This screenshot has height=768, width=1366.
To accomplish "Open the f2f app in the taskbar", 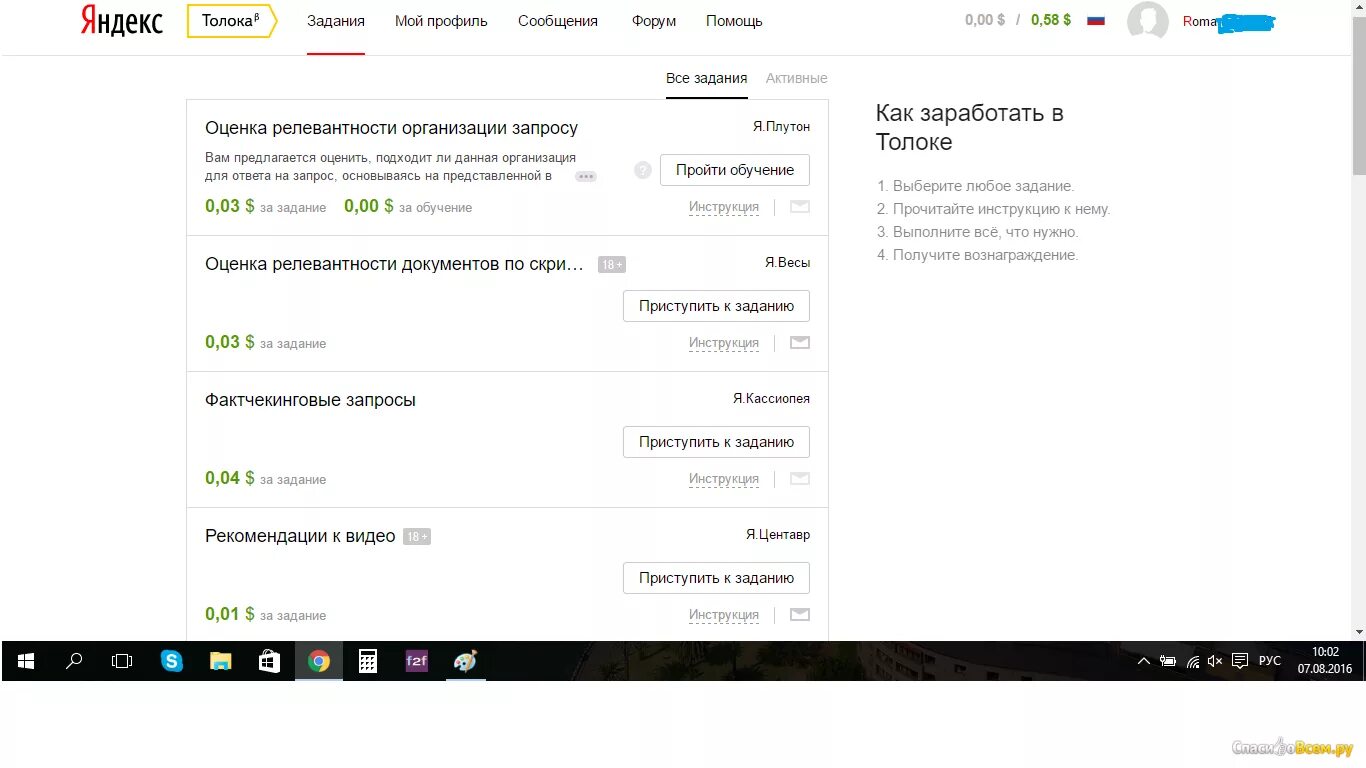I will click(x=417, y=661).
